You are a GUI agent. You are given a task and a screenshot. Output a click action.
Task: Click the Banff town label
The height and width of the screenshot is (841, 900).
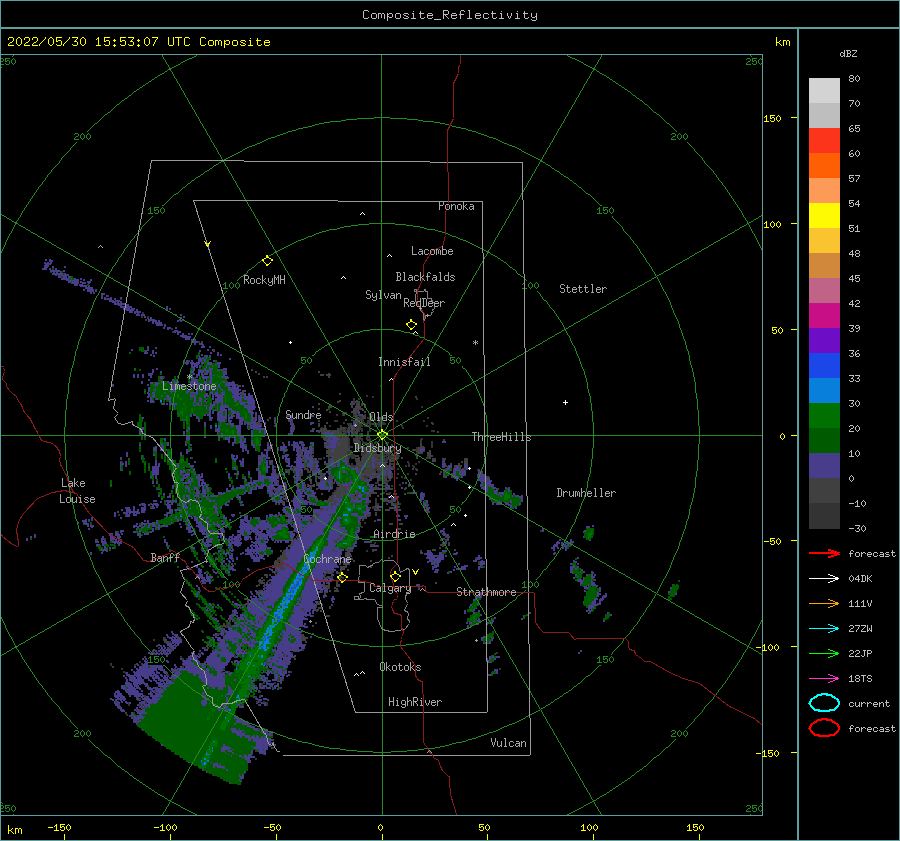pyautogui.click(x=165, y=557)
